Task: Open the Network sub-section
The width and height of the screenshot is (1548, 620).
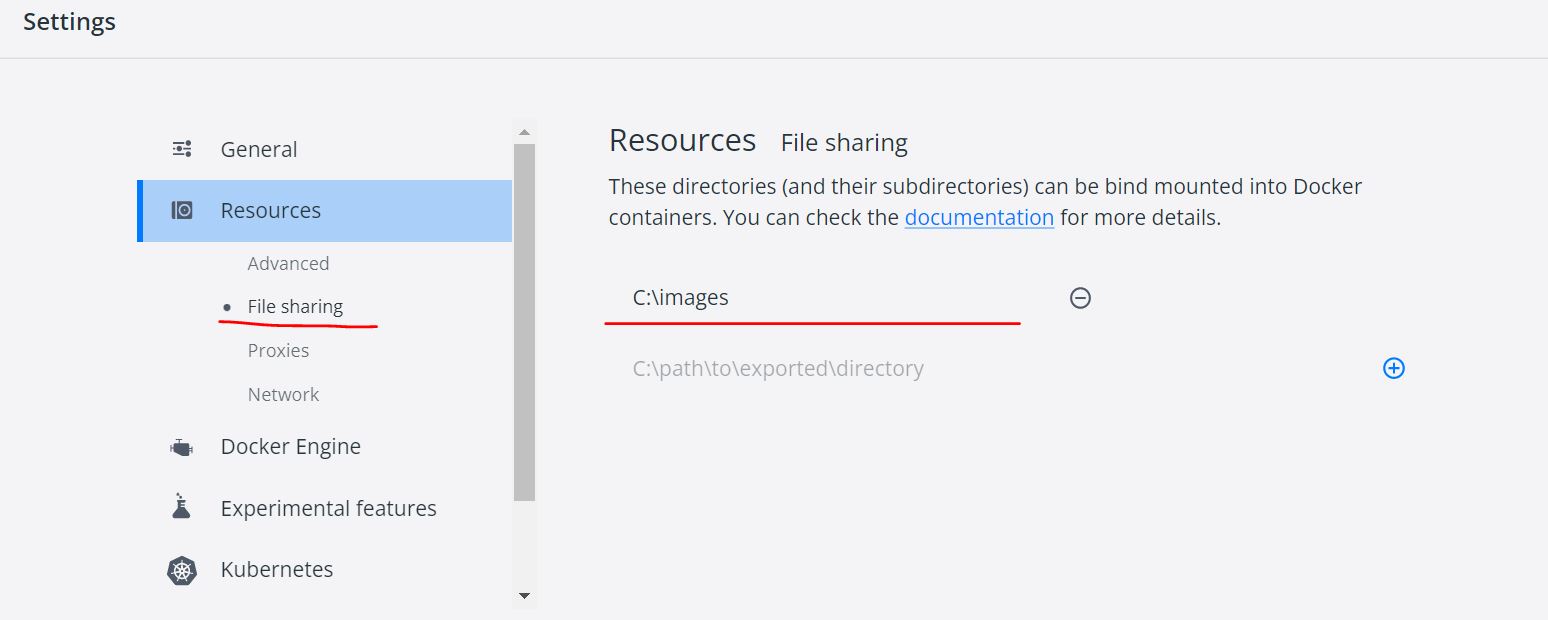Action: [283, 394]
